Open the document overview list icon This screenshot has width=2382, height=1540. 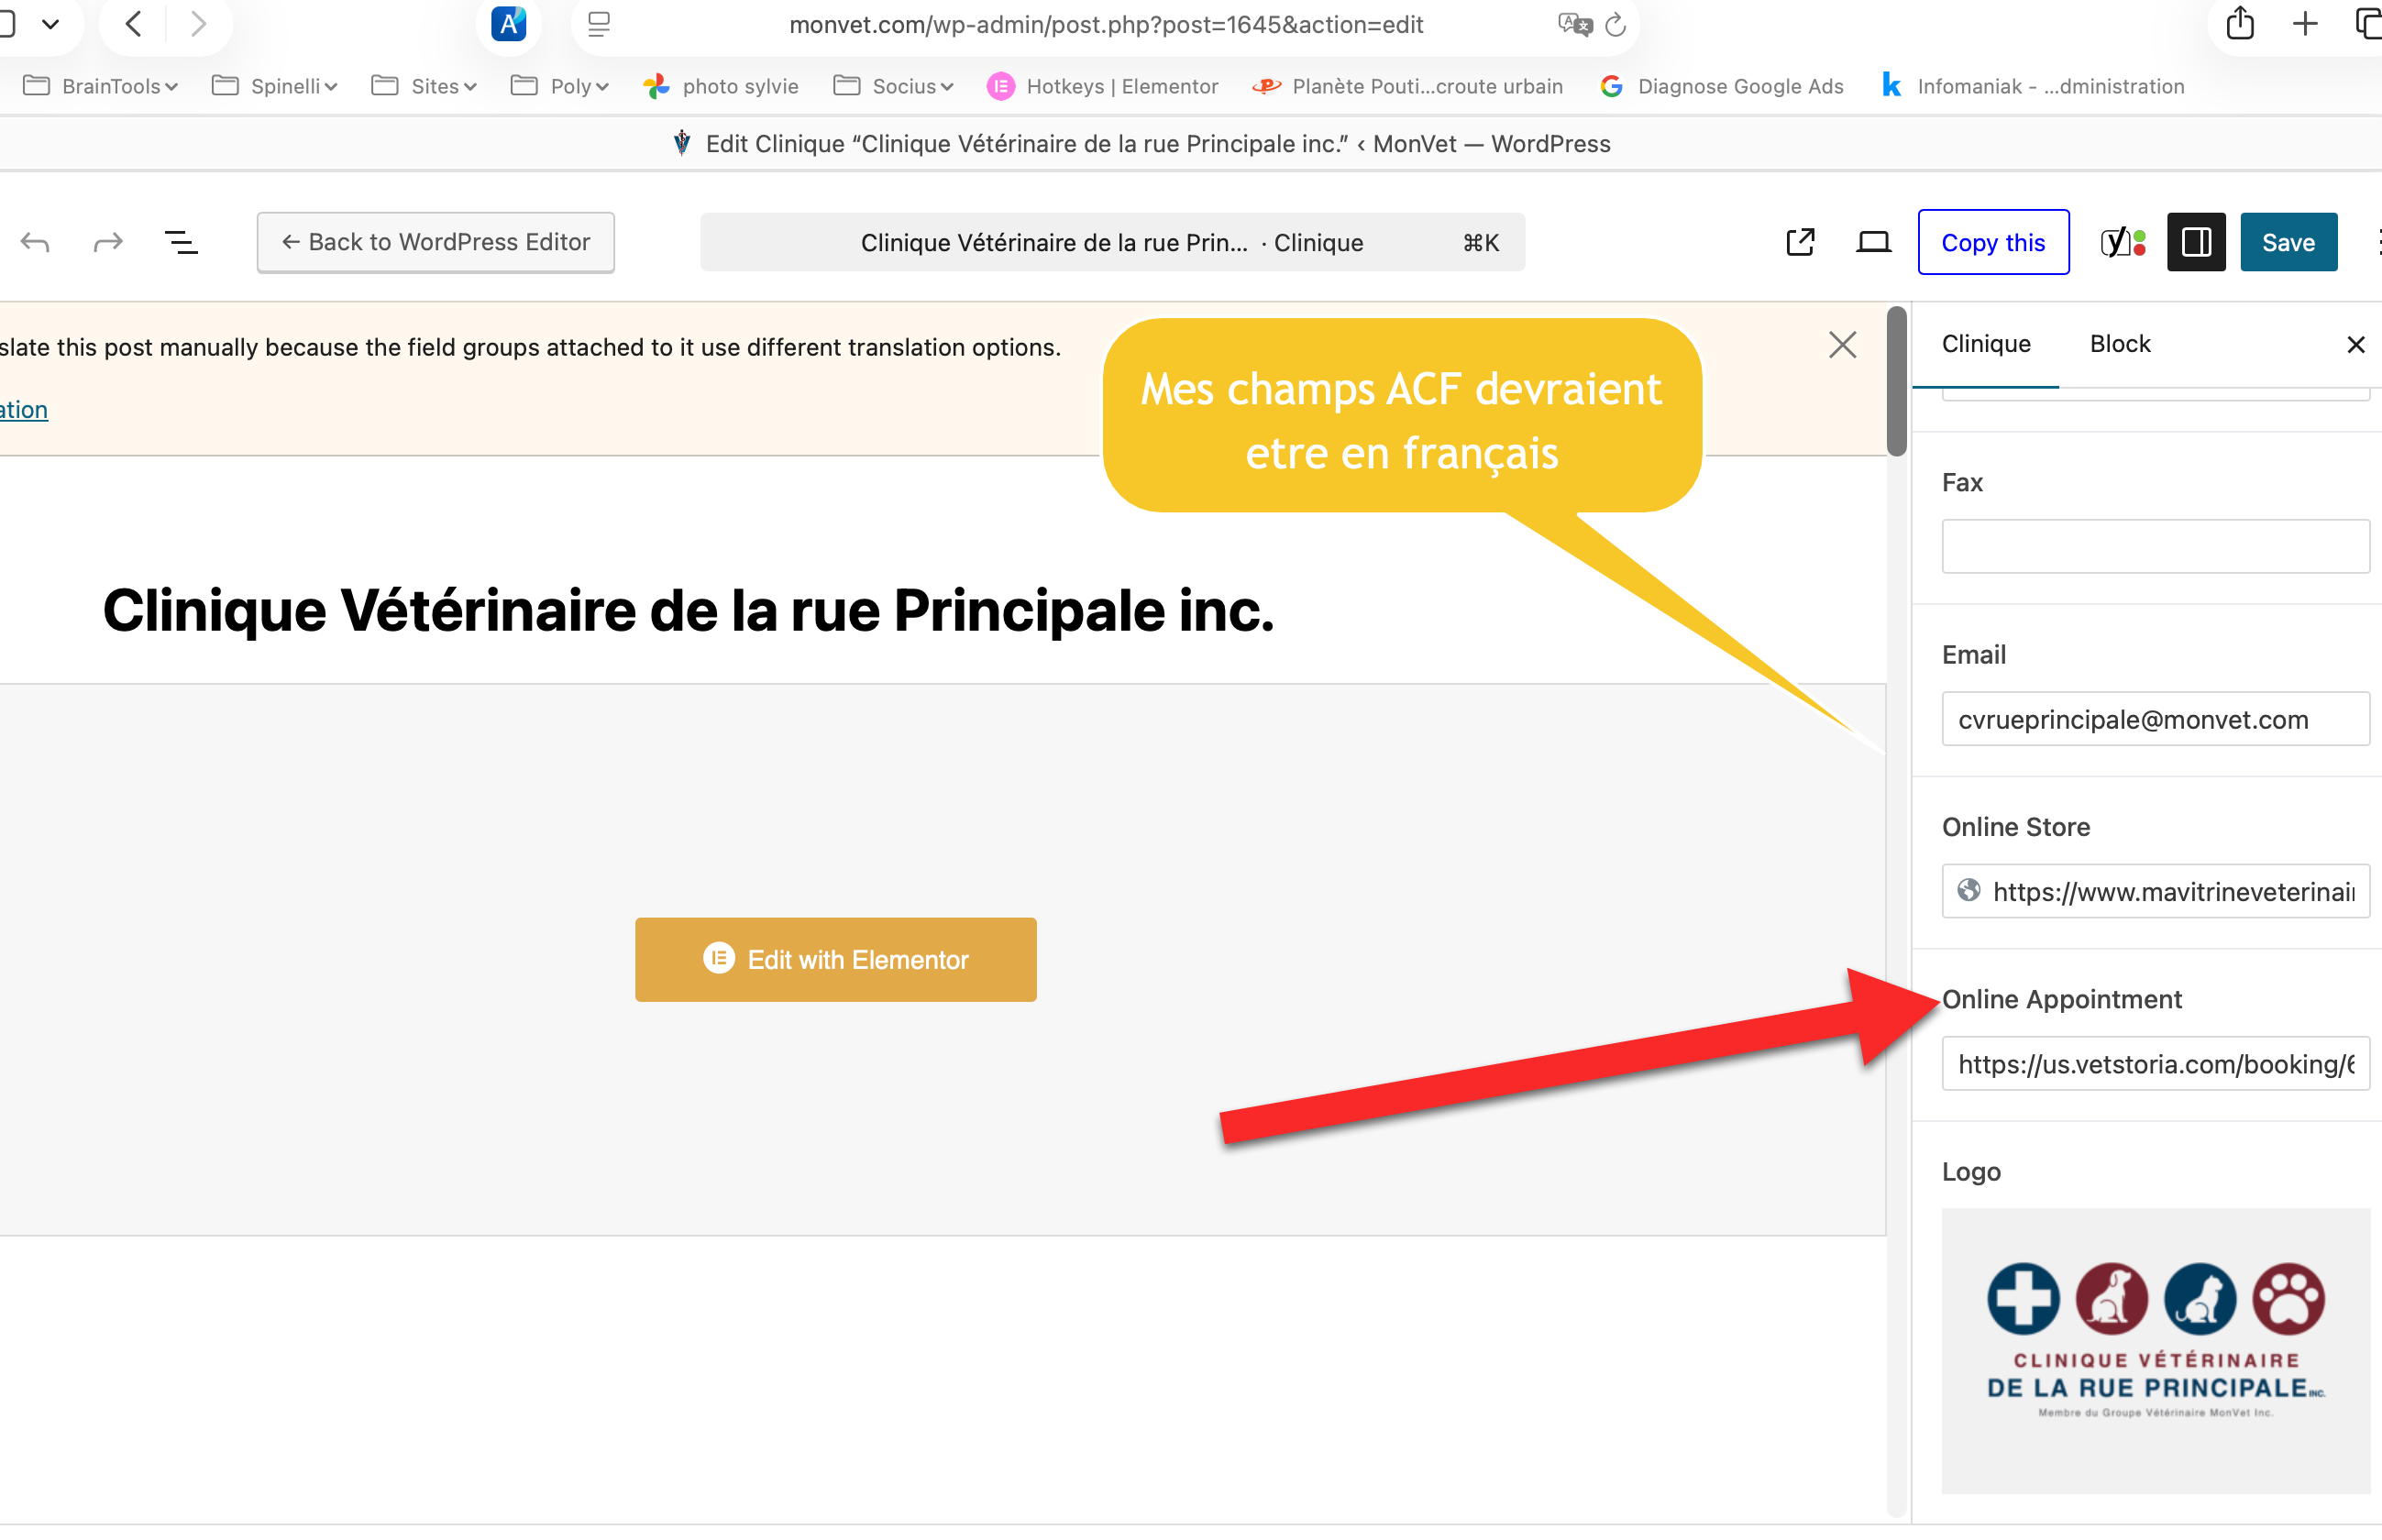[x=181, y=242]
